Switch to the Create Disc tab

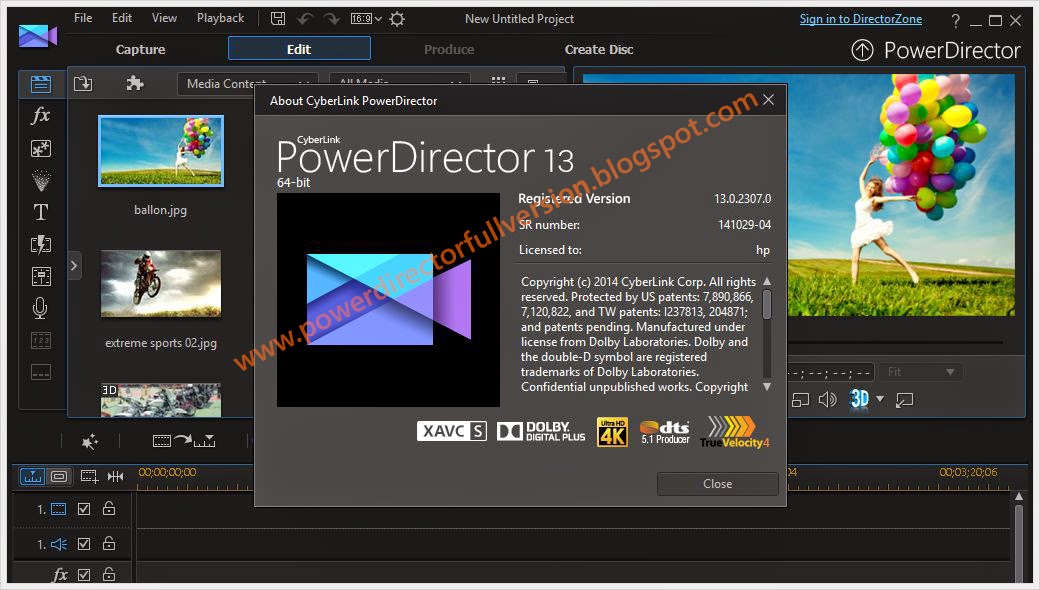coord(599,50)
